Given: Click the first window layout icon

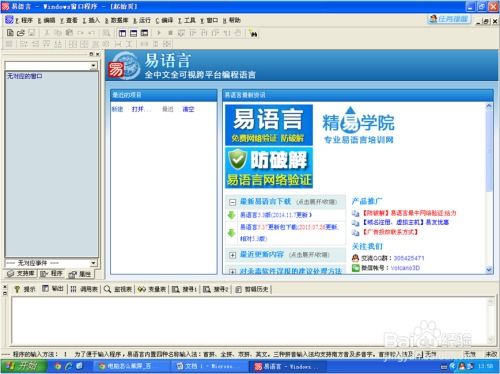Looking at the screenshot, I should (x=122, y=33).
